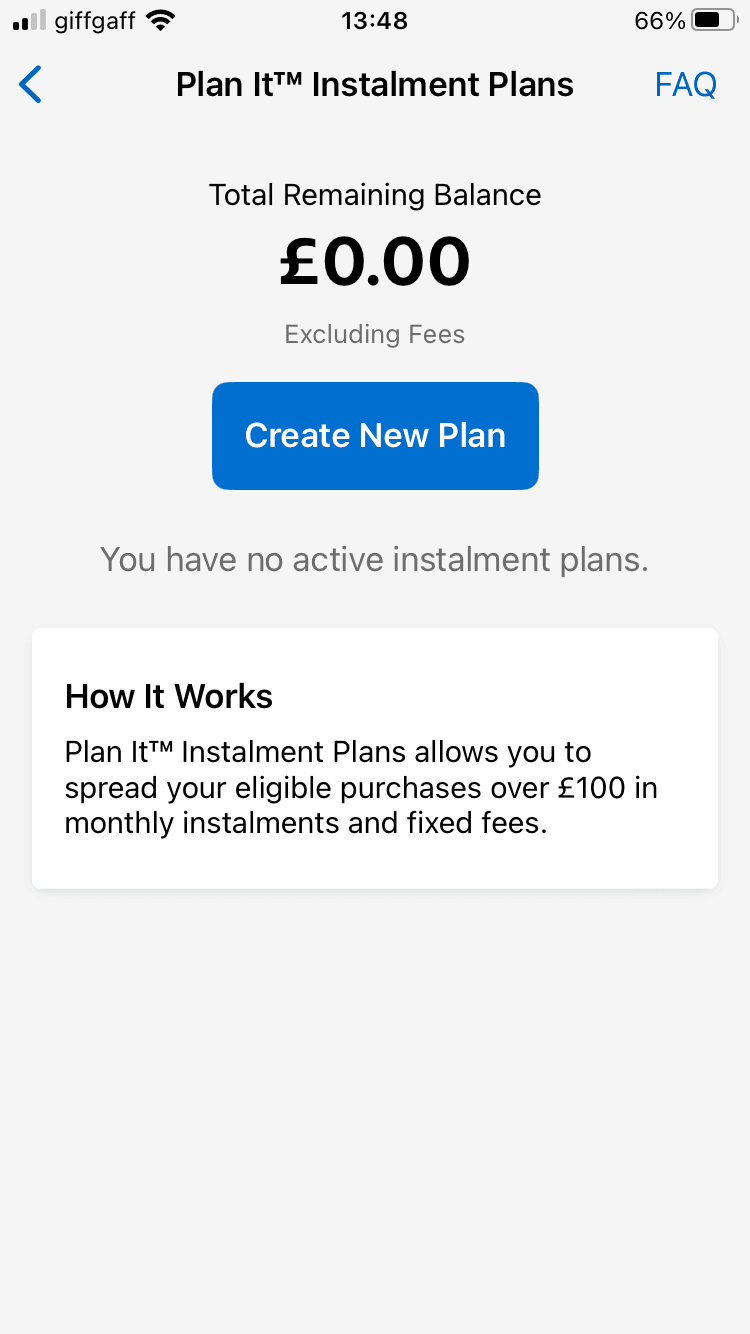
Task: Tap the no active instalment plans message
Action: point(374,560)
